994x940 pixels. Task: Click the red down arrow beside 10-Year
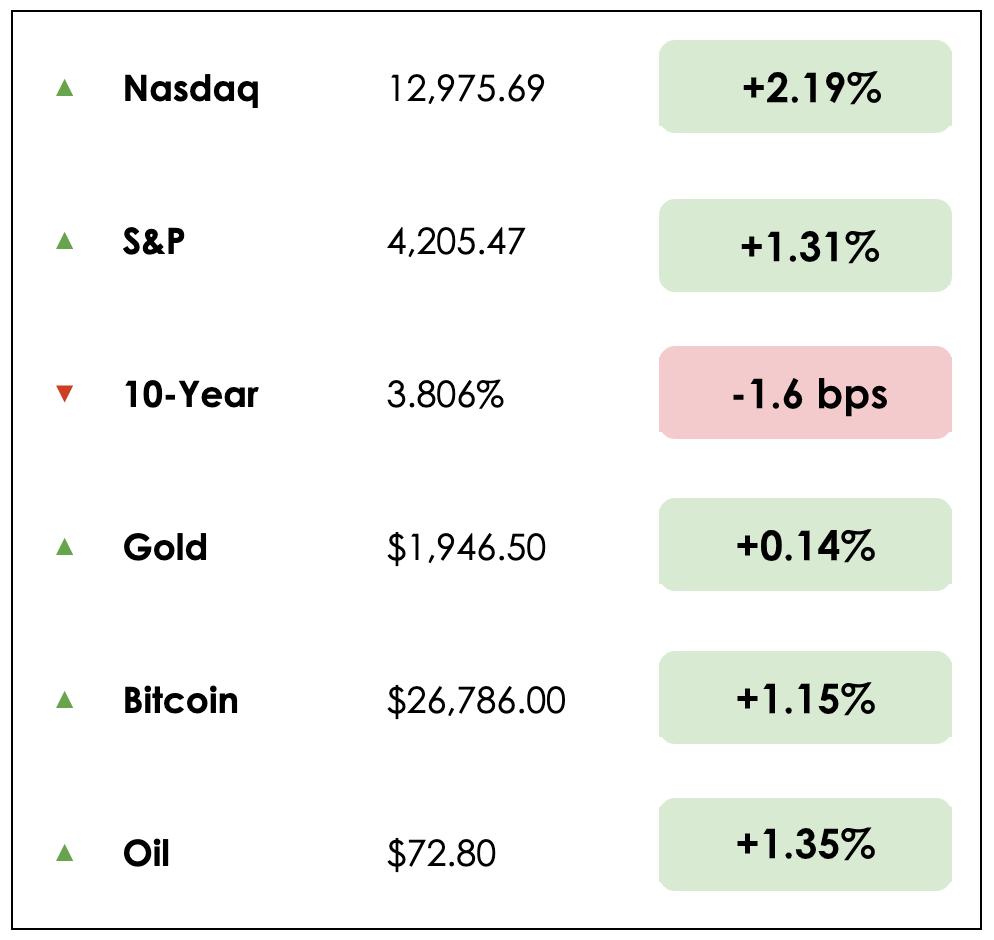[x=65, y=394]
